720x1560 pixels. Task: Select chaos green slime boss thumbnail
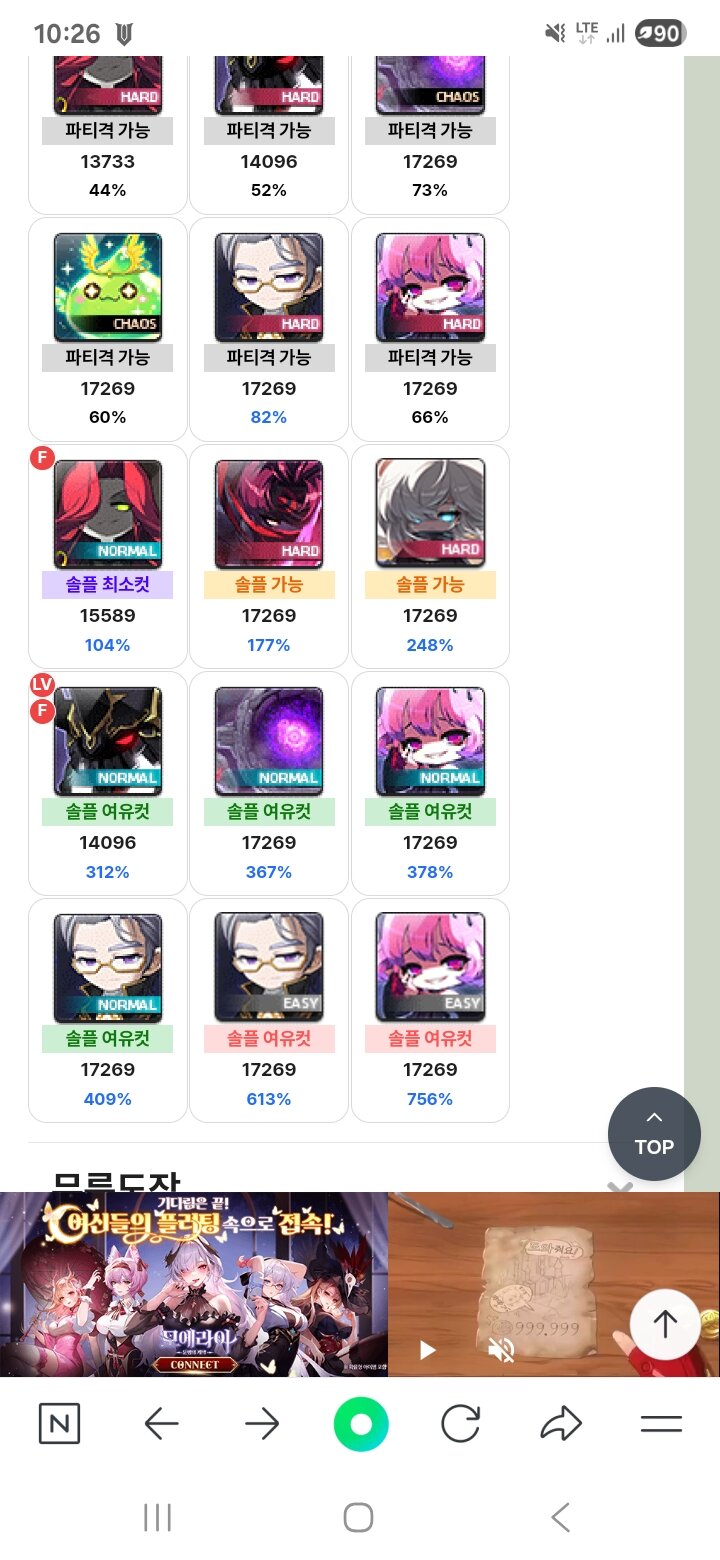(x=108, y=288)
